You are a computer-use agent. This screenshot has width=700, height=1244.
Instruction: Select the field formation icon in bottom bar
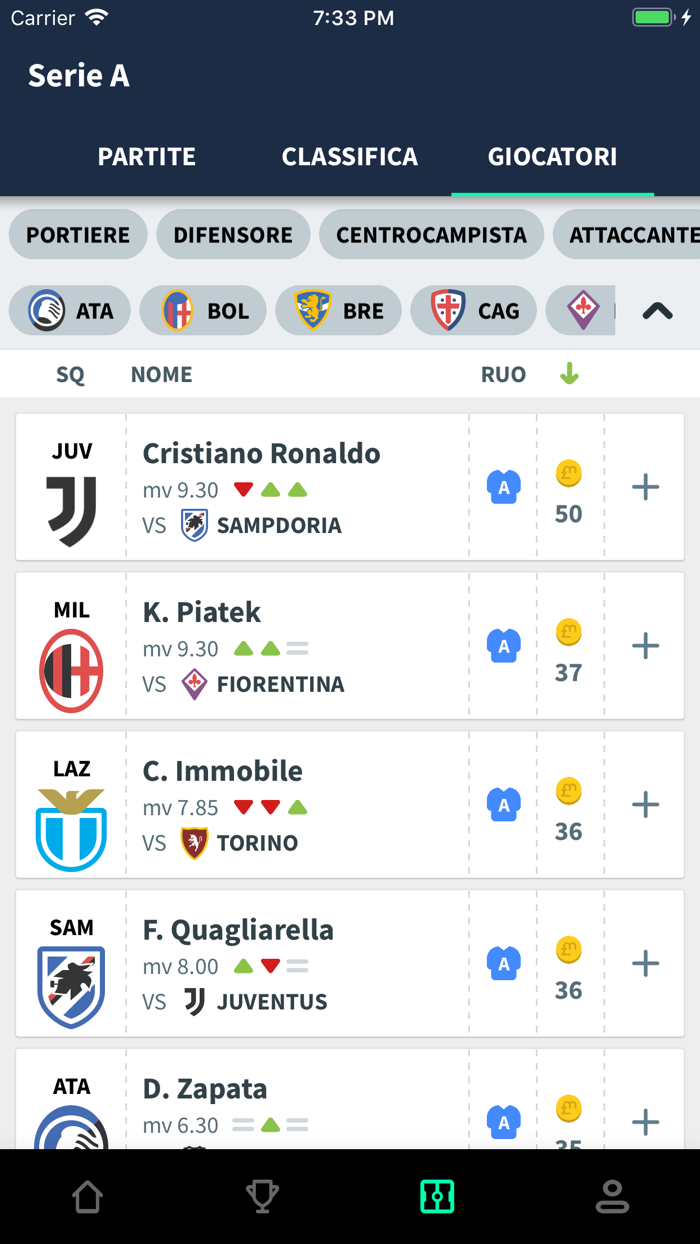(x=437, y=1196)
